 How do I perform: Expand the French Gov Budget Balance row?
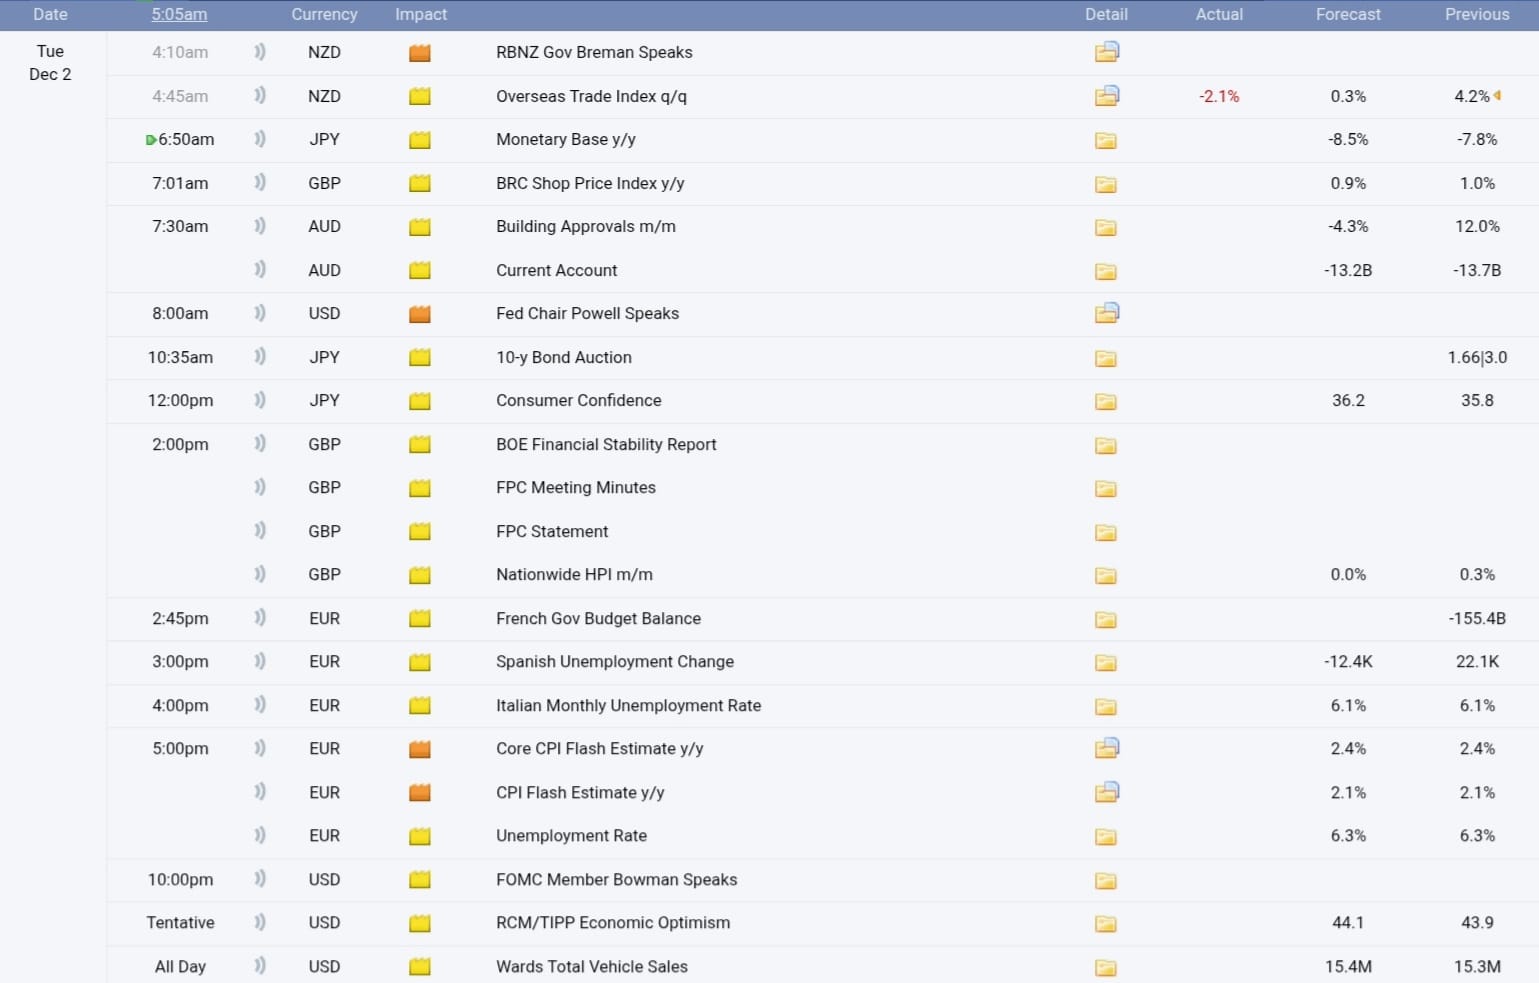[x=598, y=619]
